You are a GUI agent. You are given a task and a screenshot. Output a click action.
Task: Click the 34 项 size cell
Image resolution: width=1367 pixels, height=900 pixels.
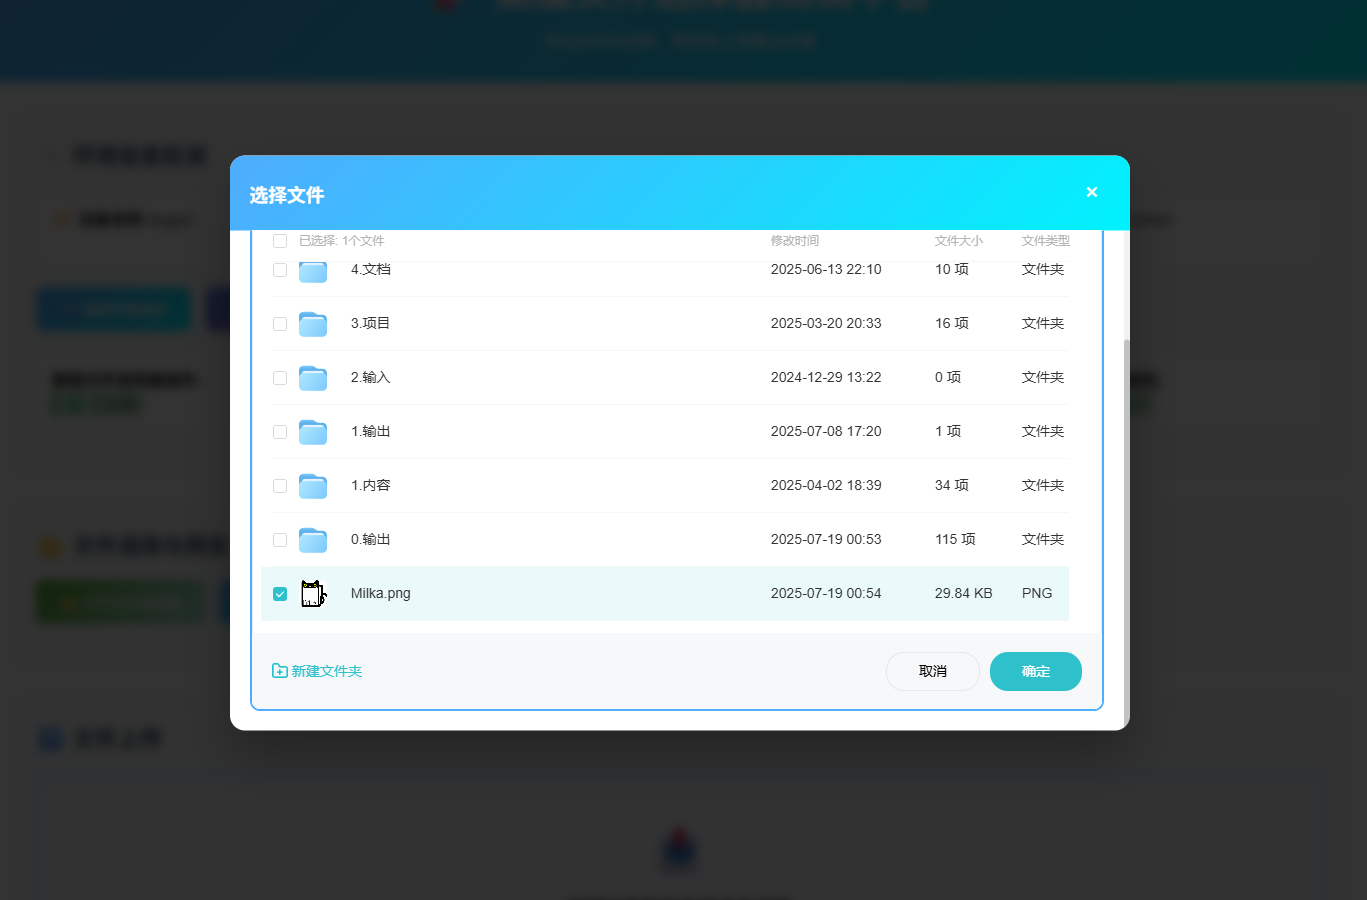(952, 485)
